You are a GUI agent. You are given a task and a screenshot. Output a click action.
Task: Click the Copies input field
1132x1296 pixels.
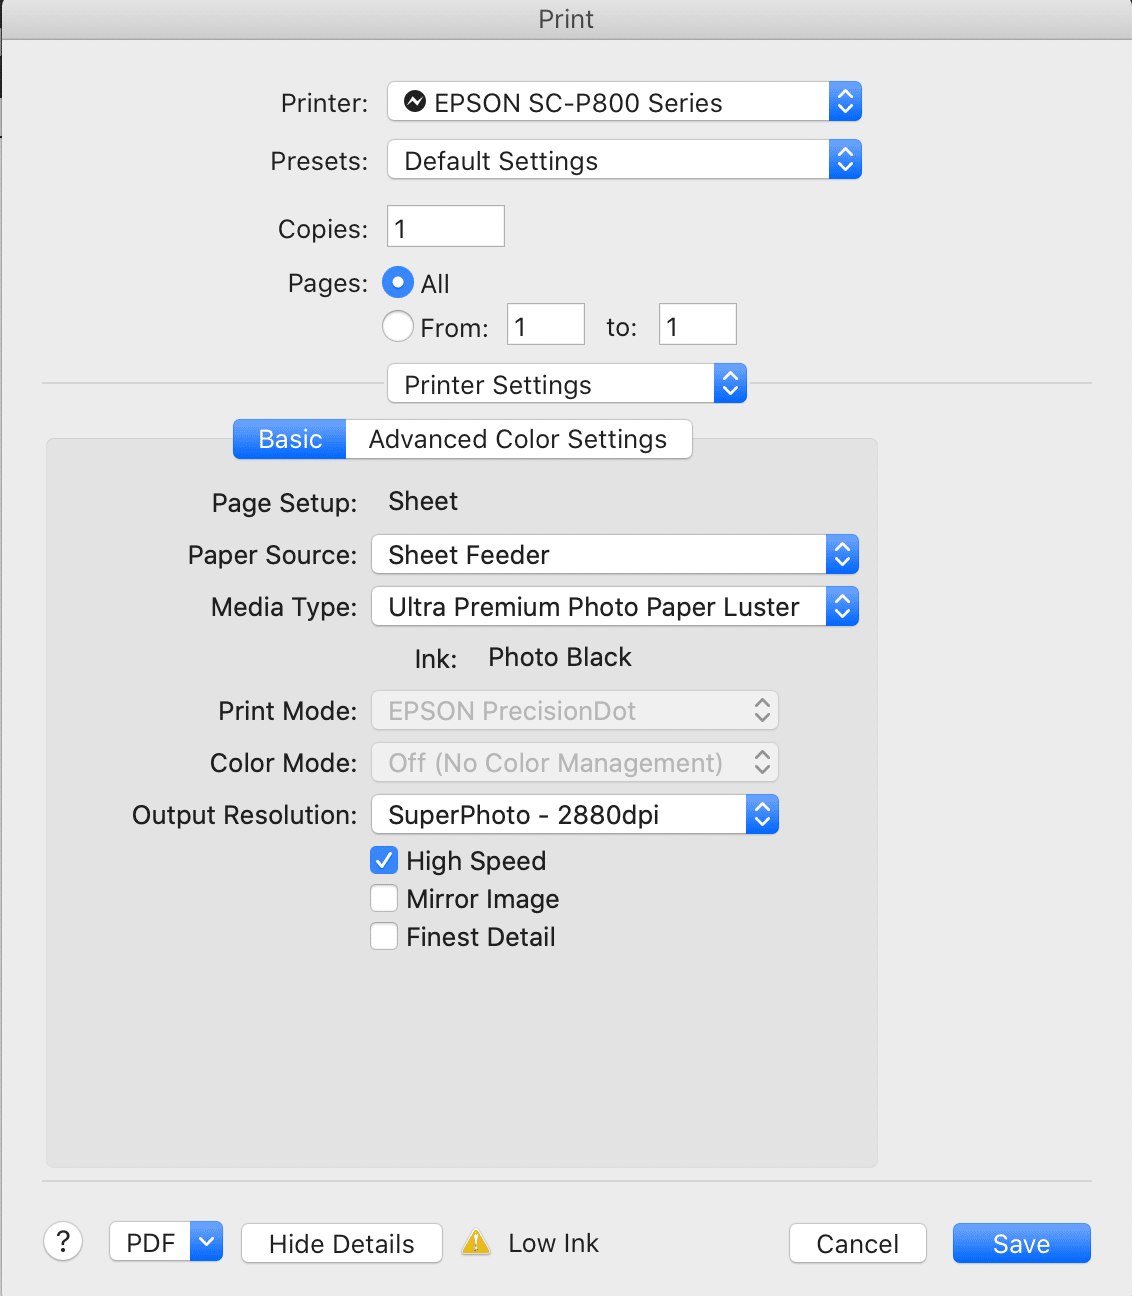pyautogui.click(x=446, y=226)
